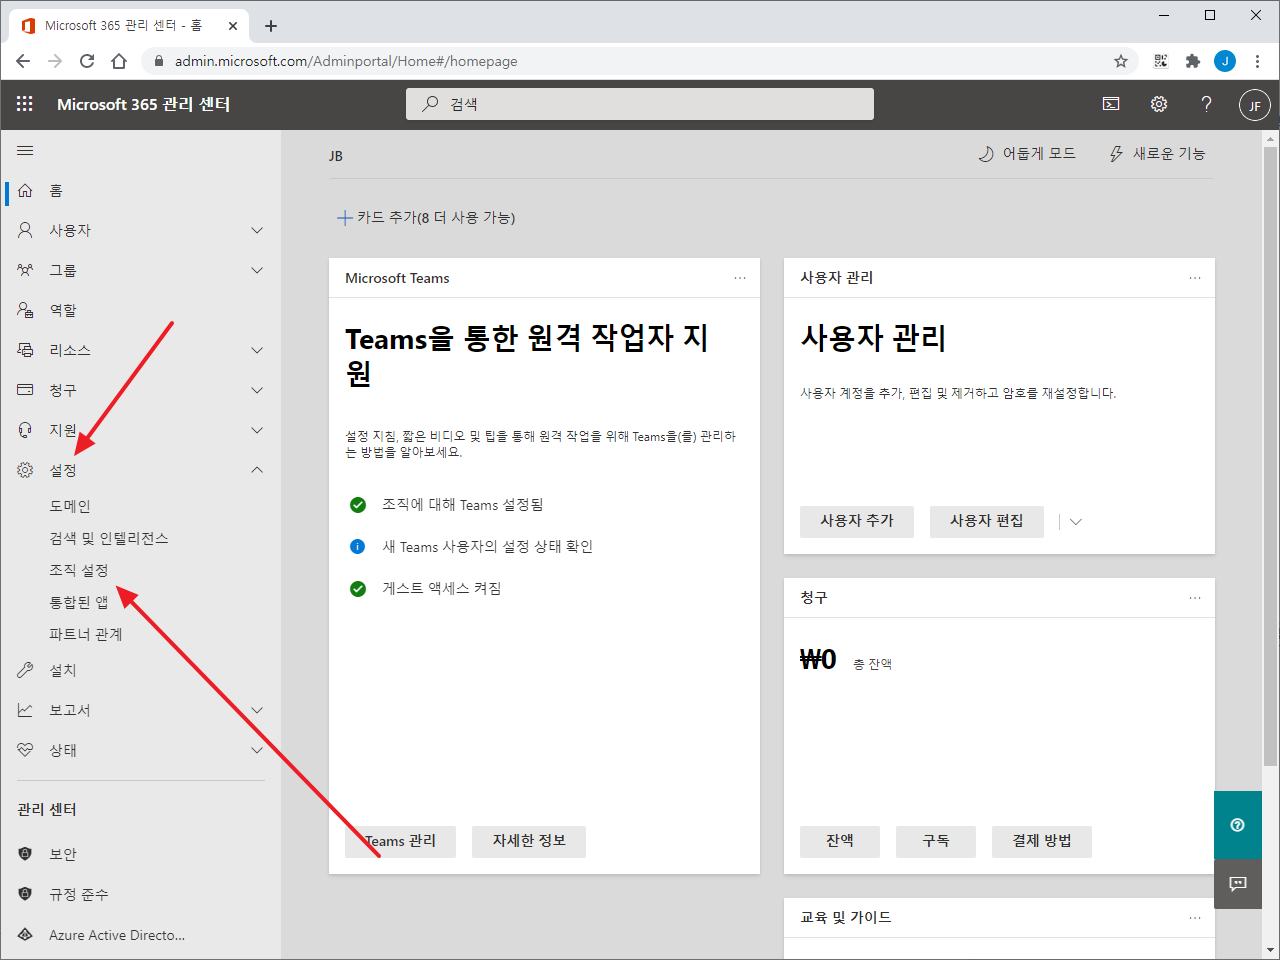
Task: Click 새 Teams 사용자의 설정 상태 확인
Action: pos(487,546)
